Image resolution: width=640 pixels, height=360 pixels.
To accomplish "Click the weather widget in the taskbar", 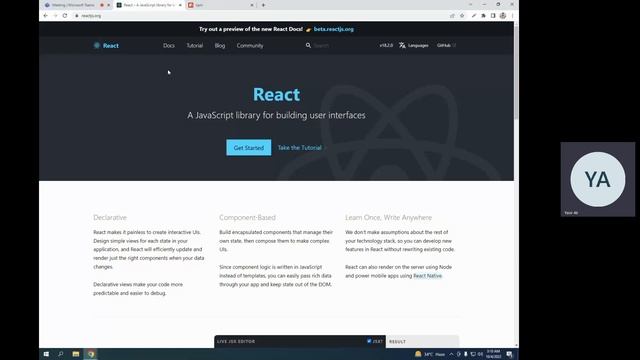I will click(430, 354).
